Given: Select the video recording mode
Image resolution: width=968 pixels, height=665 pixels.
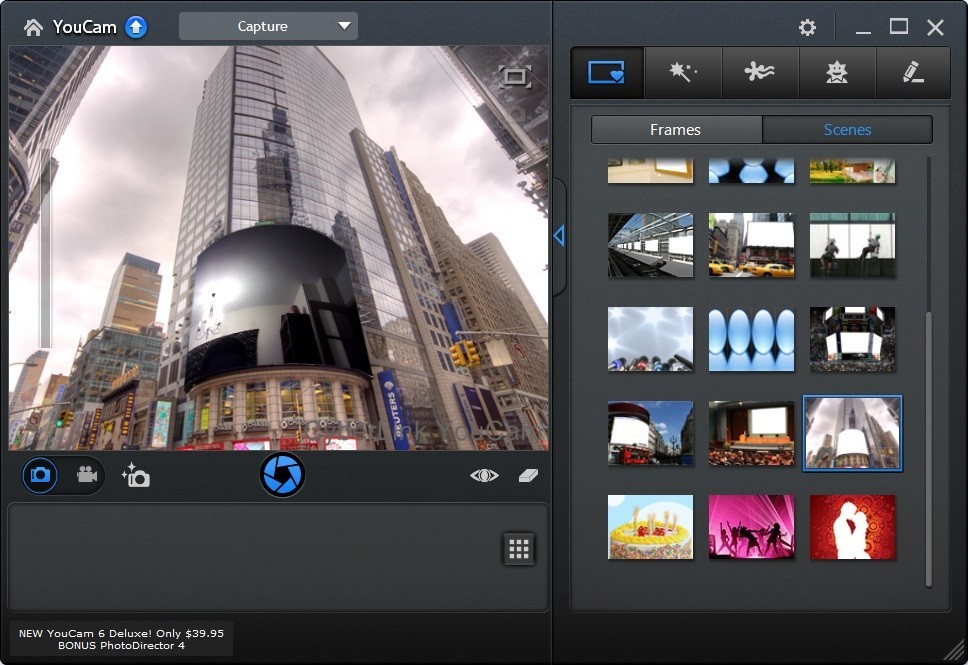Looking at the screenshot, I should (x=86, y=475).
